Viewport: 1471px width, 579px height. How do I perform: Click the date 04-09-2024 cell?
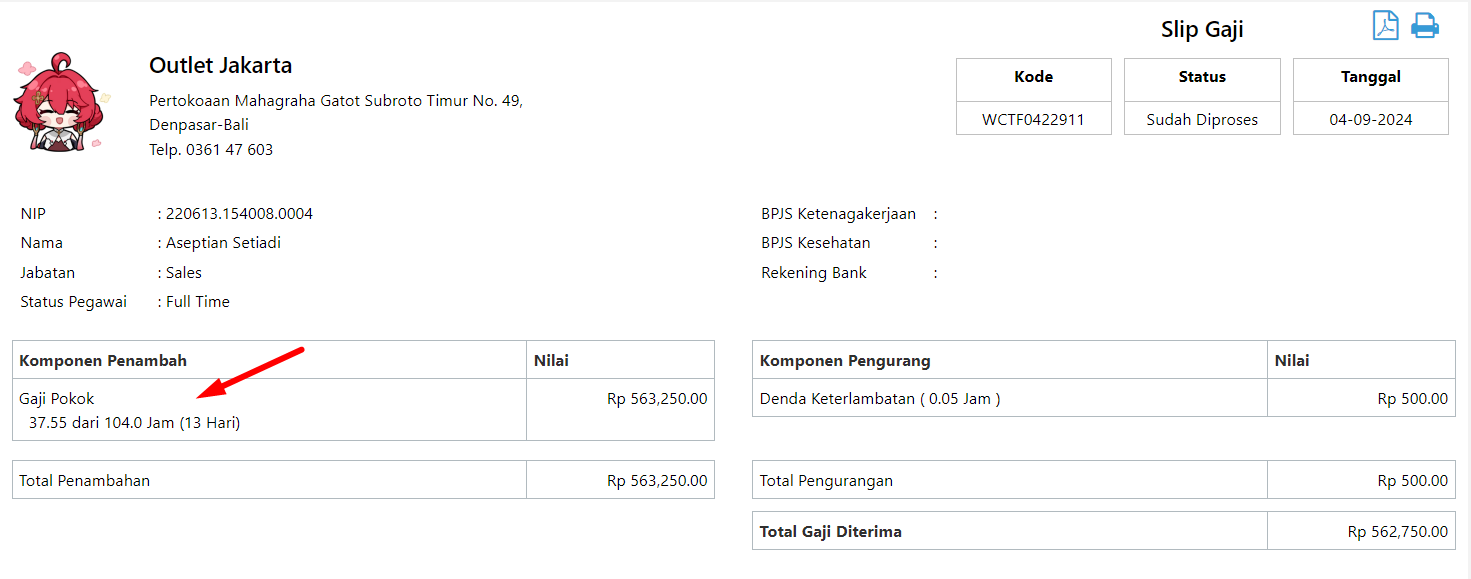coord(1371,119)
